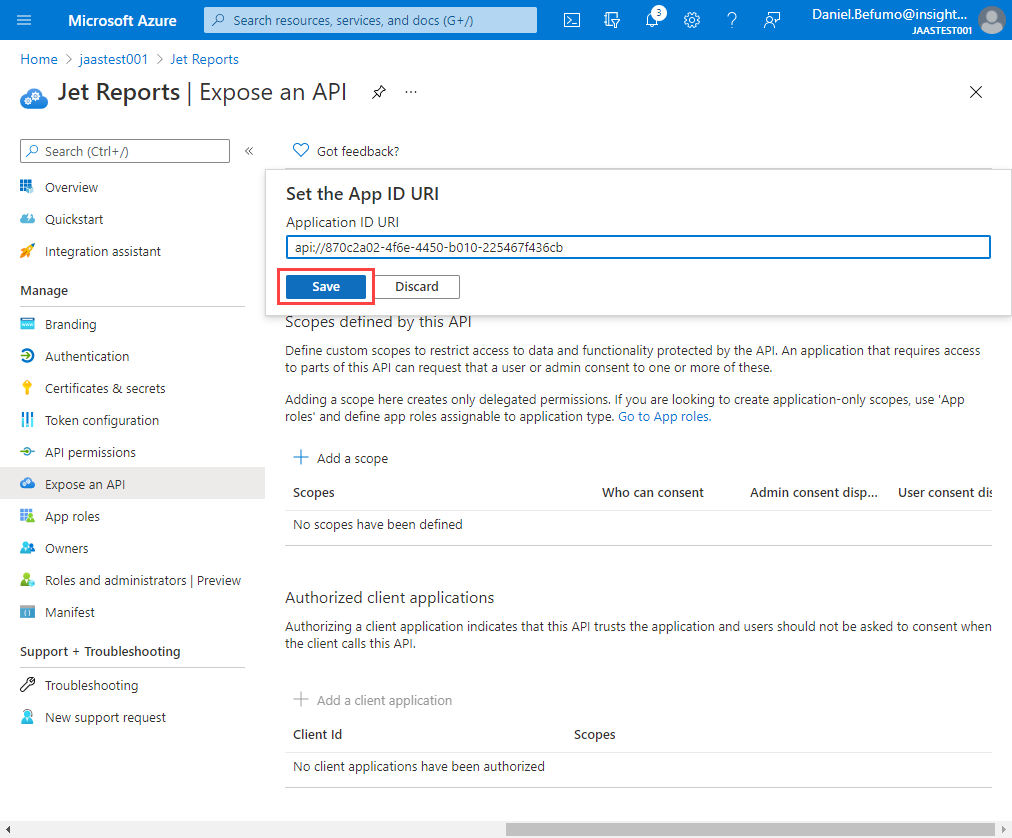
Task: Open the Help question mark
Action: point(732,20)
